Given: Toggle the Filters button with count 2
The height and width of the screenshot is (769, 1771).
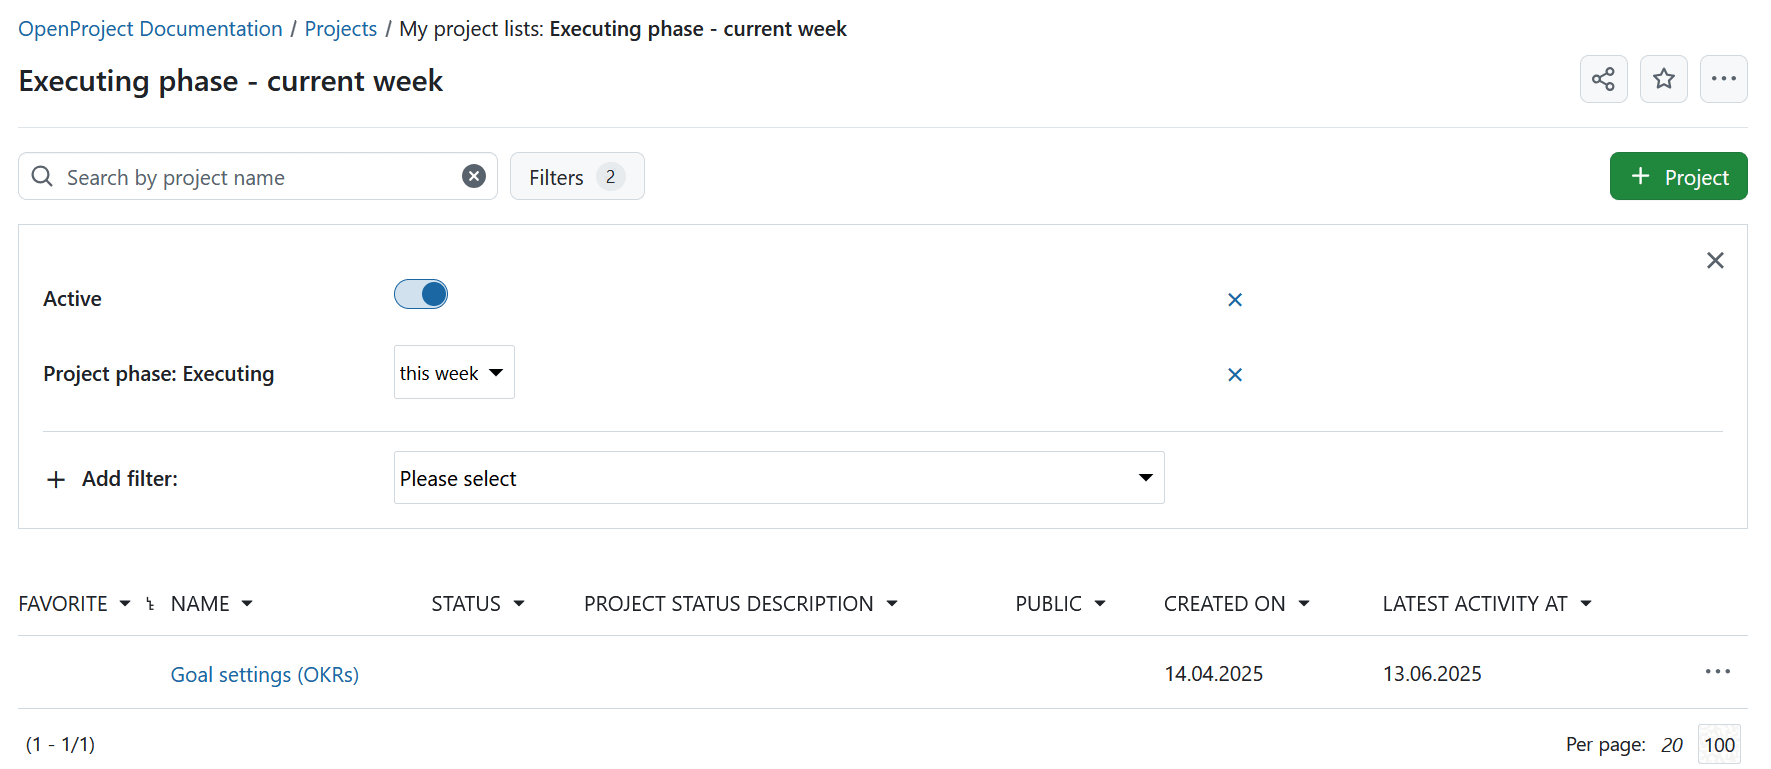Looking at the screenshot, I should point(576,177).
